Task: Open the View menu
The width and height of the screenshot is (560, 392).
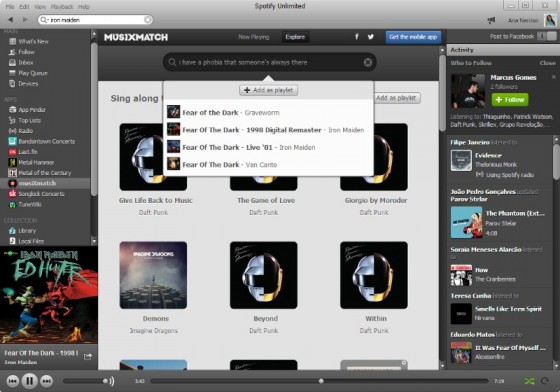Action: click(40, 7)
